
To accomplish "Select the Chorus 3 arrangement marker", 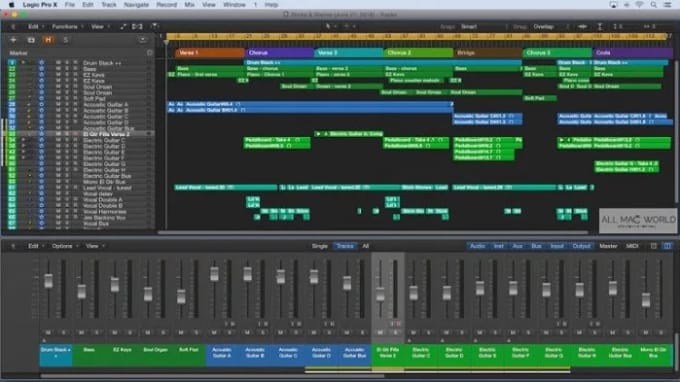I will click(557, 53).
